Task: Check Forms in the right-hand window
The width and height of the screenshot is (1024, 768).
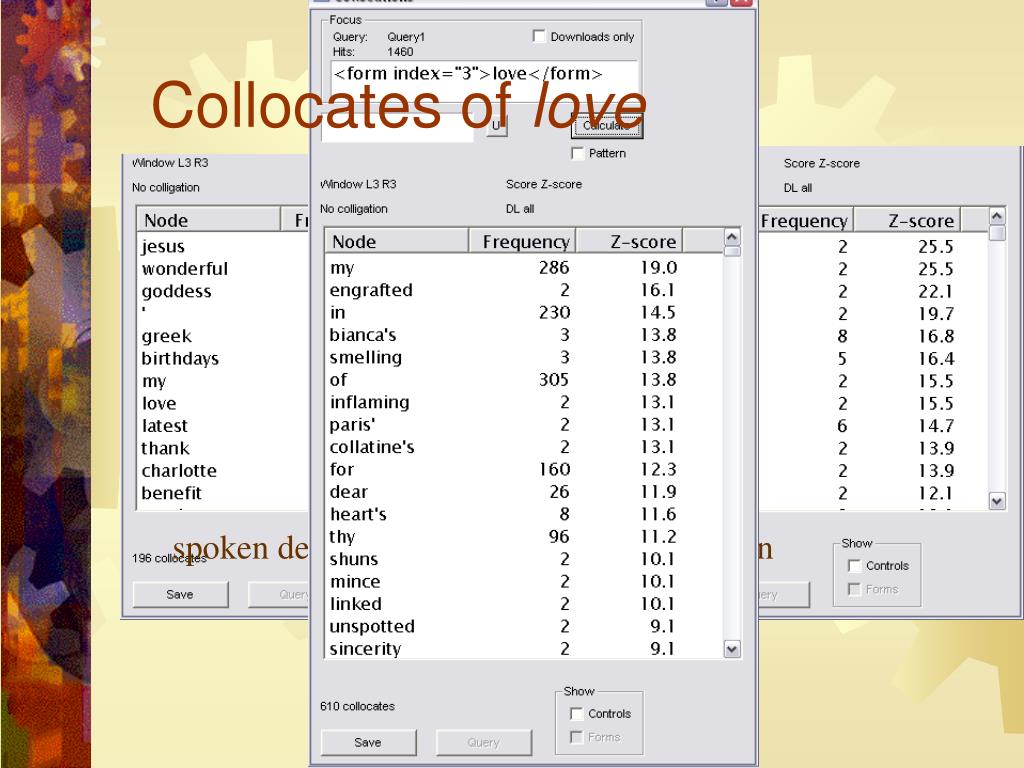Action: click(854, 589)
